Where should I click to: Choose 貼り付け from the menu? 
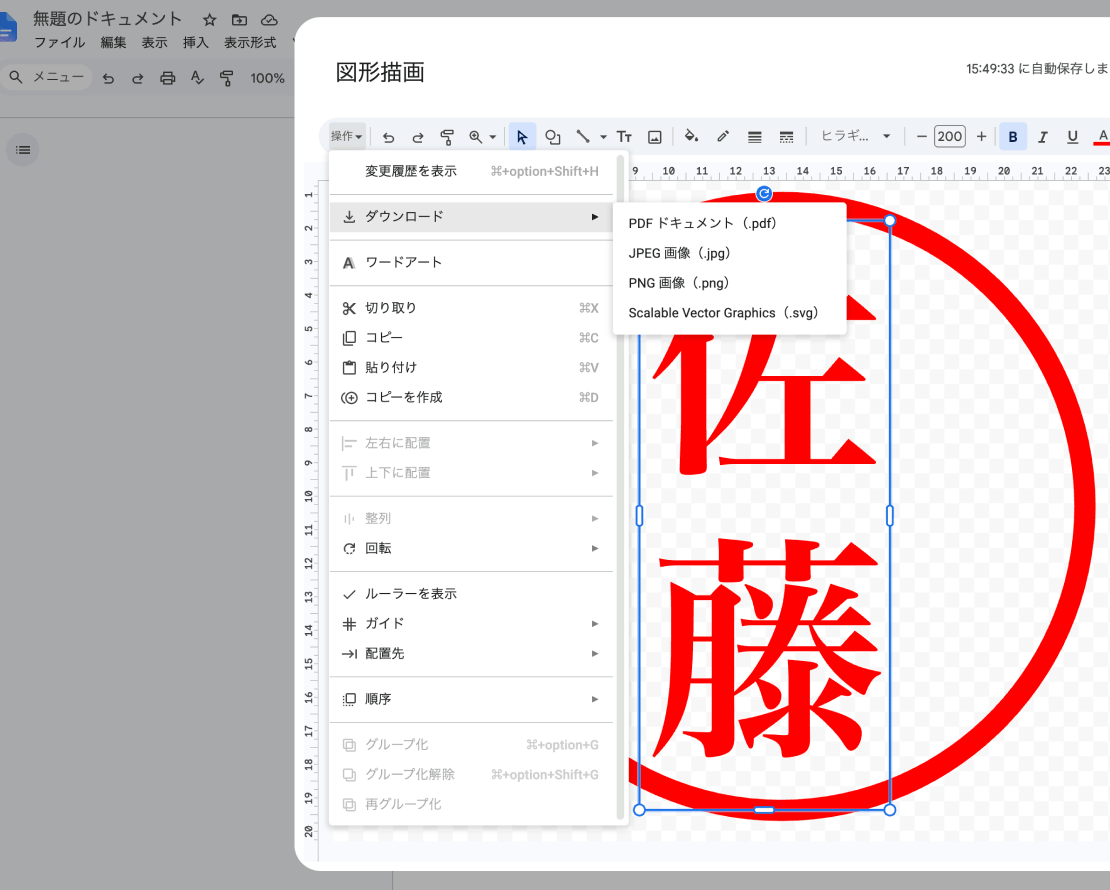coord(471,367)
